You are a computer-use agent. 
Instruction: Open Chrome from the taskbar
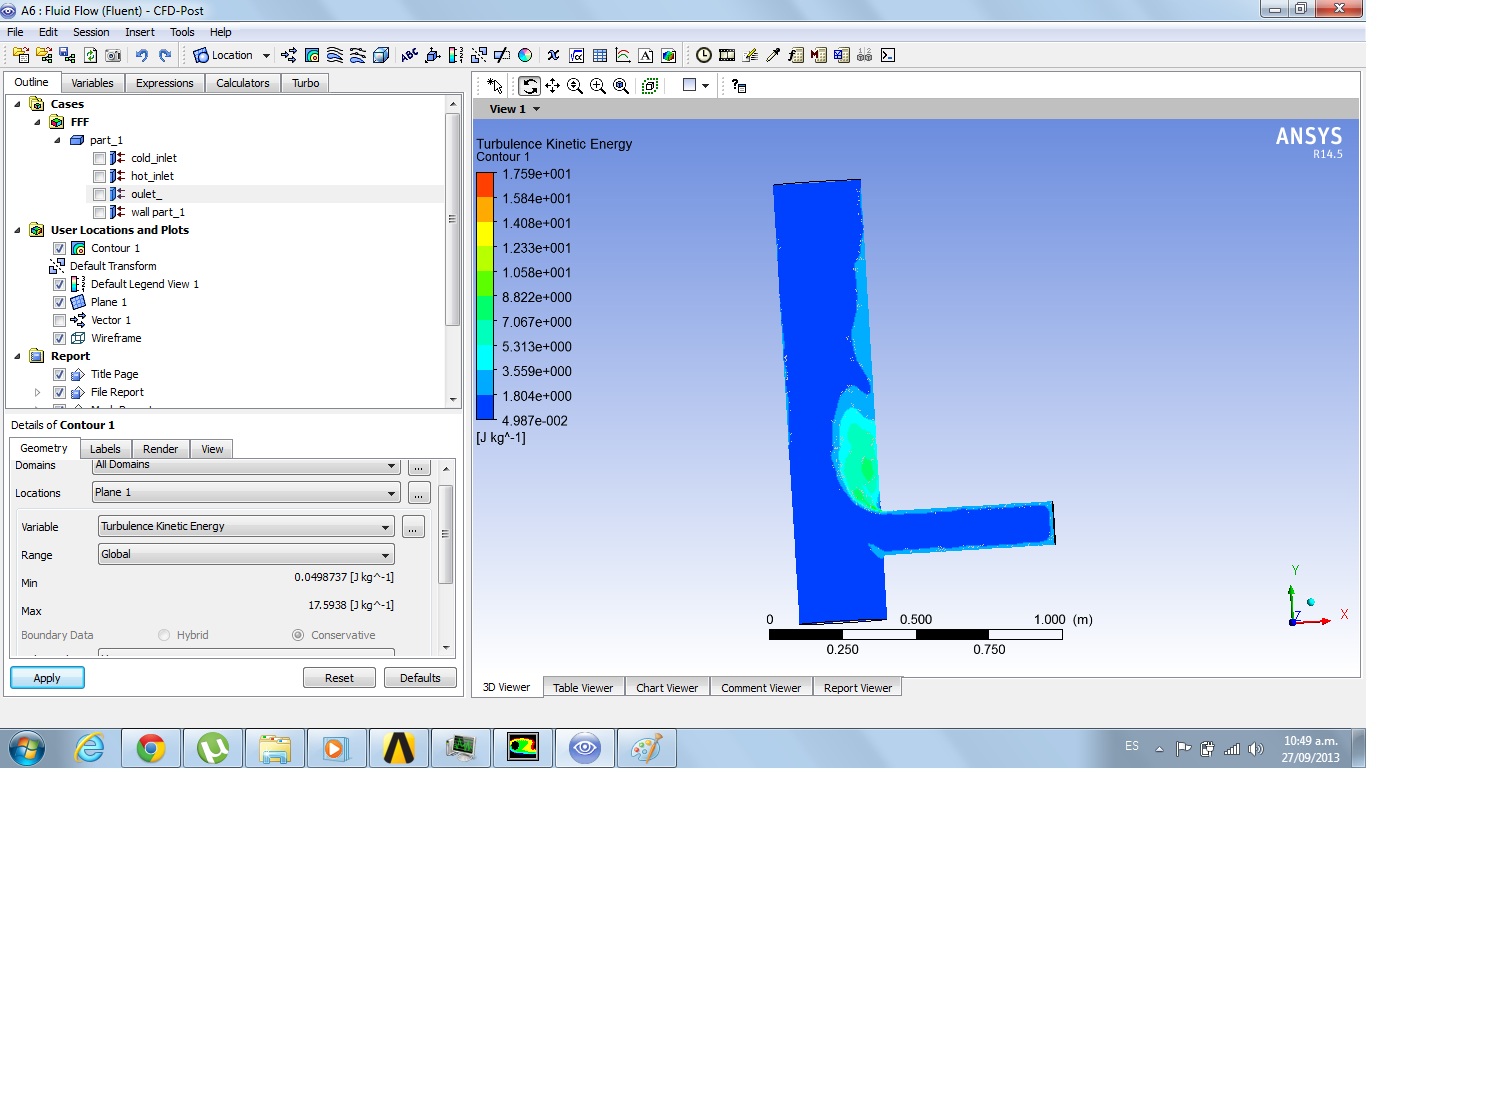(151, 748)
